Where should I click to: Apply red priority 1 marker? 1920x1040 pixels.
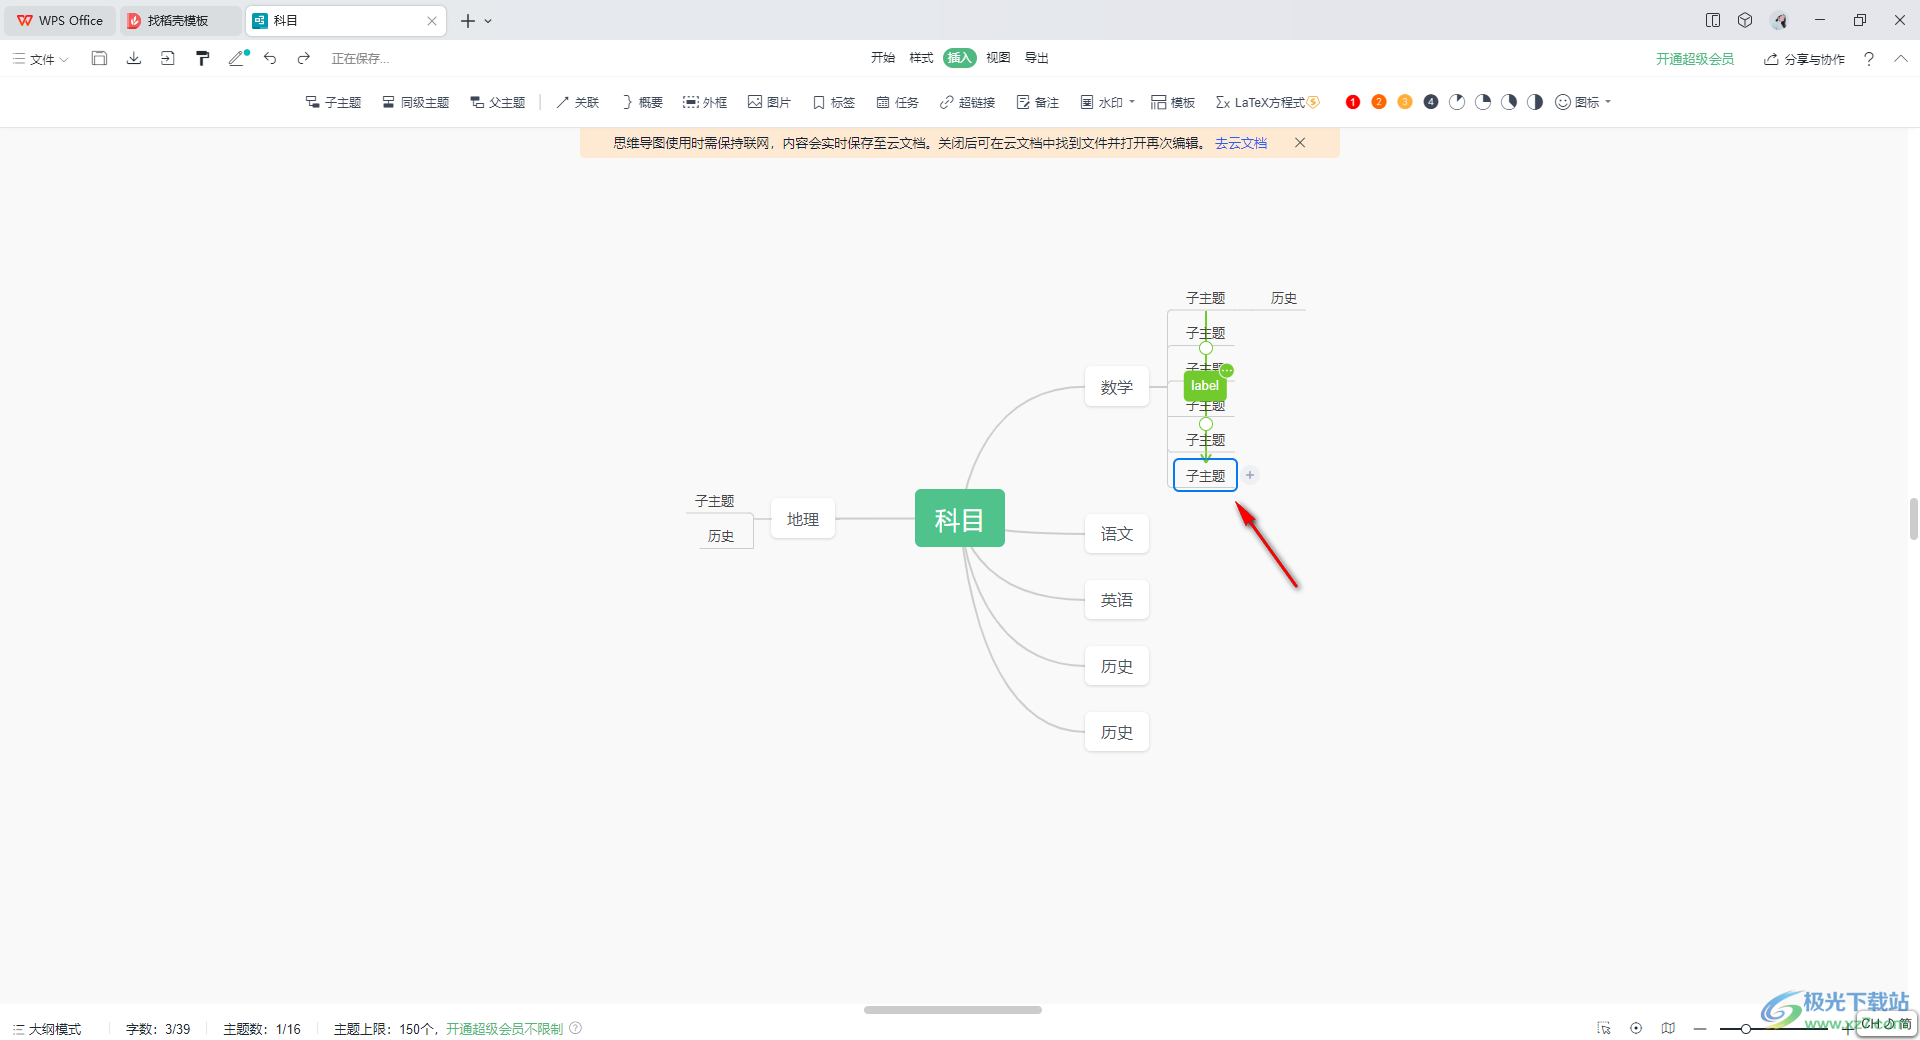pos(1353,102)
